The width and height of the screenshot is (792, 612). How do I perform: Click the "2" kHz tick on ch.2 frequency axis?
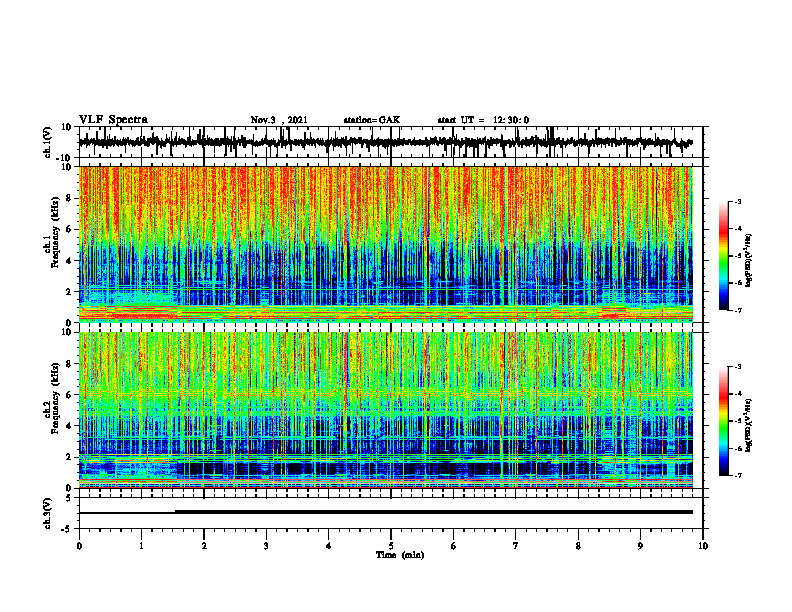70,457
